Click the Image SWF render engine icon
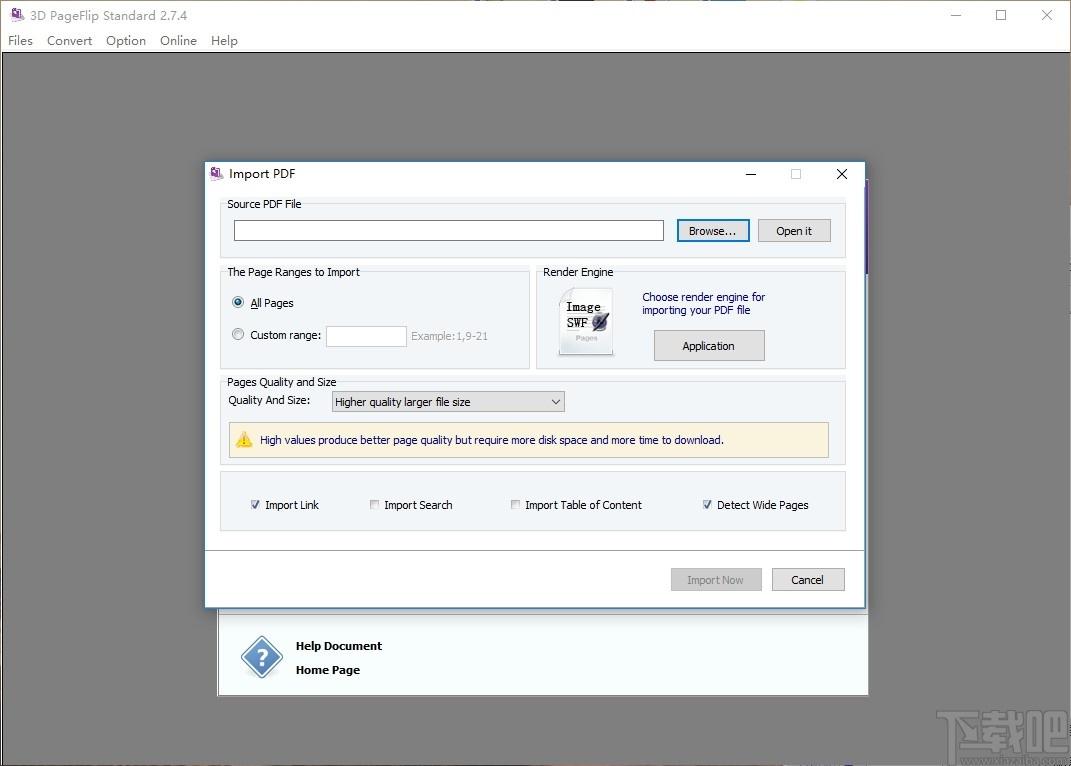Image resolution: width=1071 pixels, height=766 pixels. 585,321
